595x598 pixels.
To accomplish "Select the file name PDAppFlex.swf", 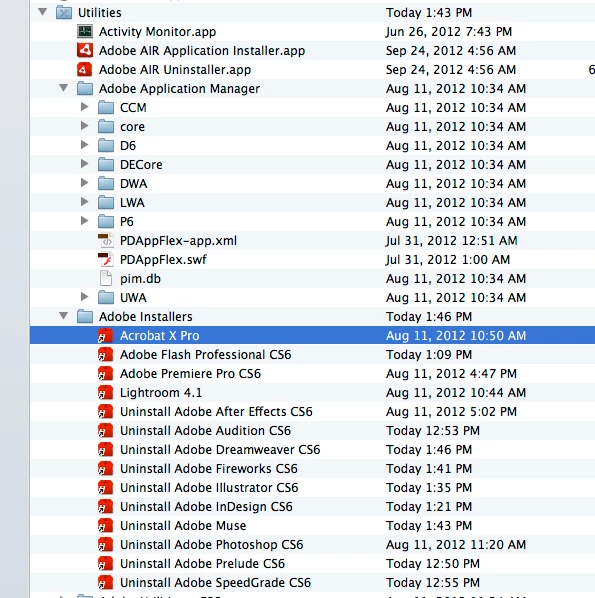I will point(163,260).
